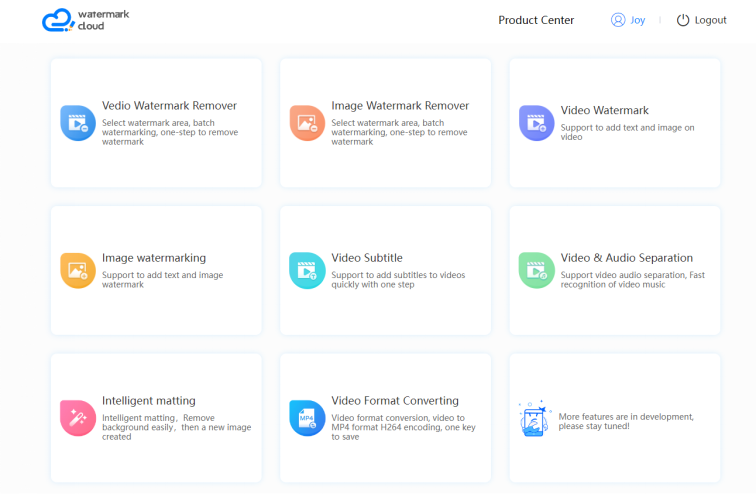
Task: Select the Image Watermark Remover title
Action: click(400, 106)
